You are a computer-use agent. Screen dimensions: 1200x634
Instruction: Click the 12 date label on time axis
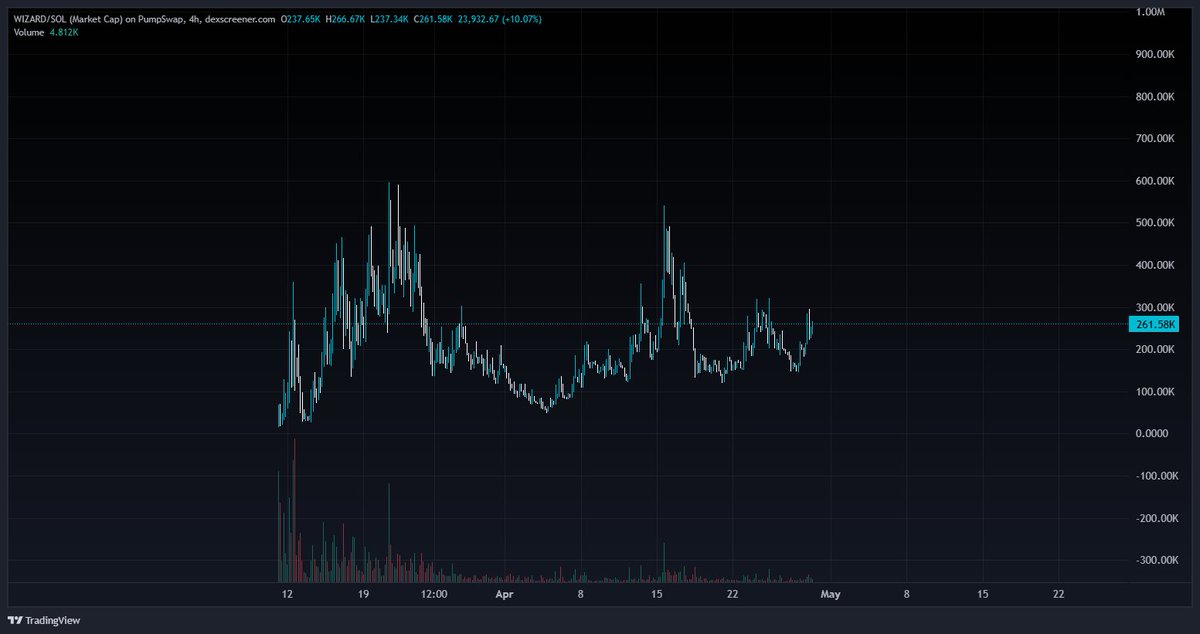tap(288, 594)
